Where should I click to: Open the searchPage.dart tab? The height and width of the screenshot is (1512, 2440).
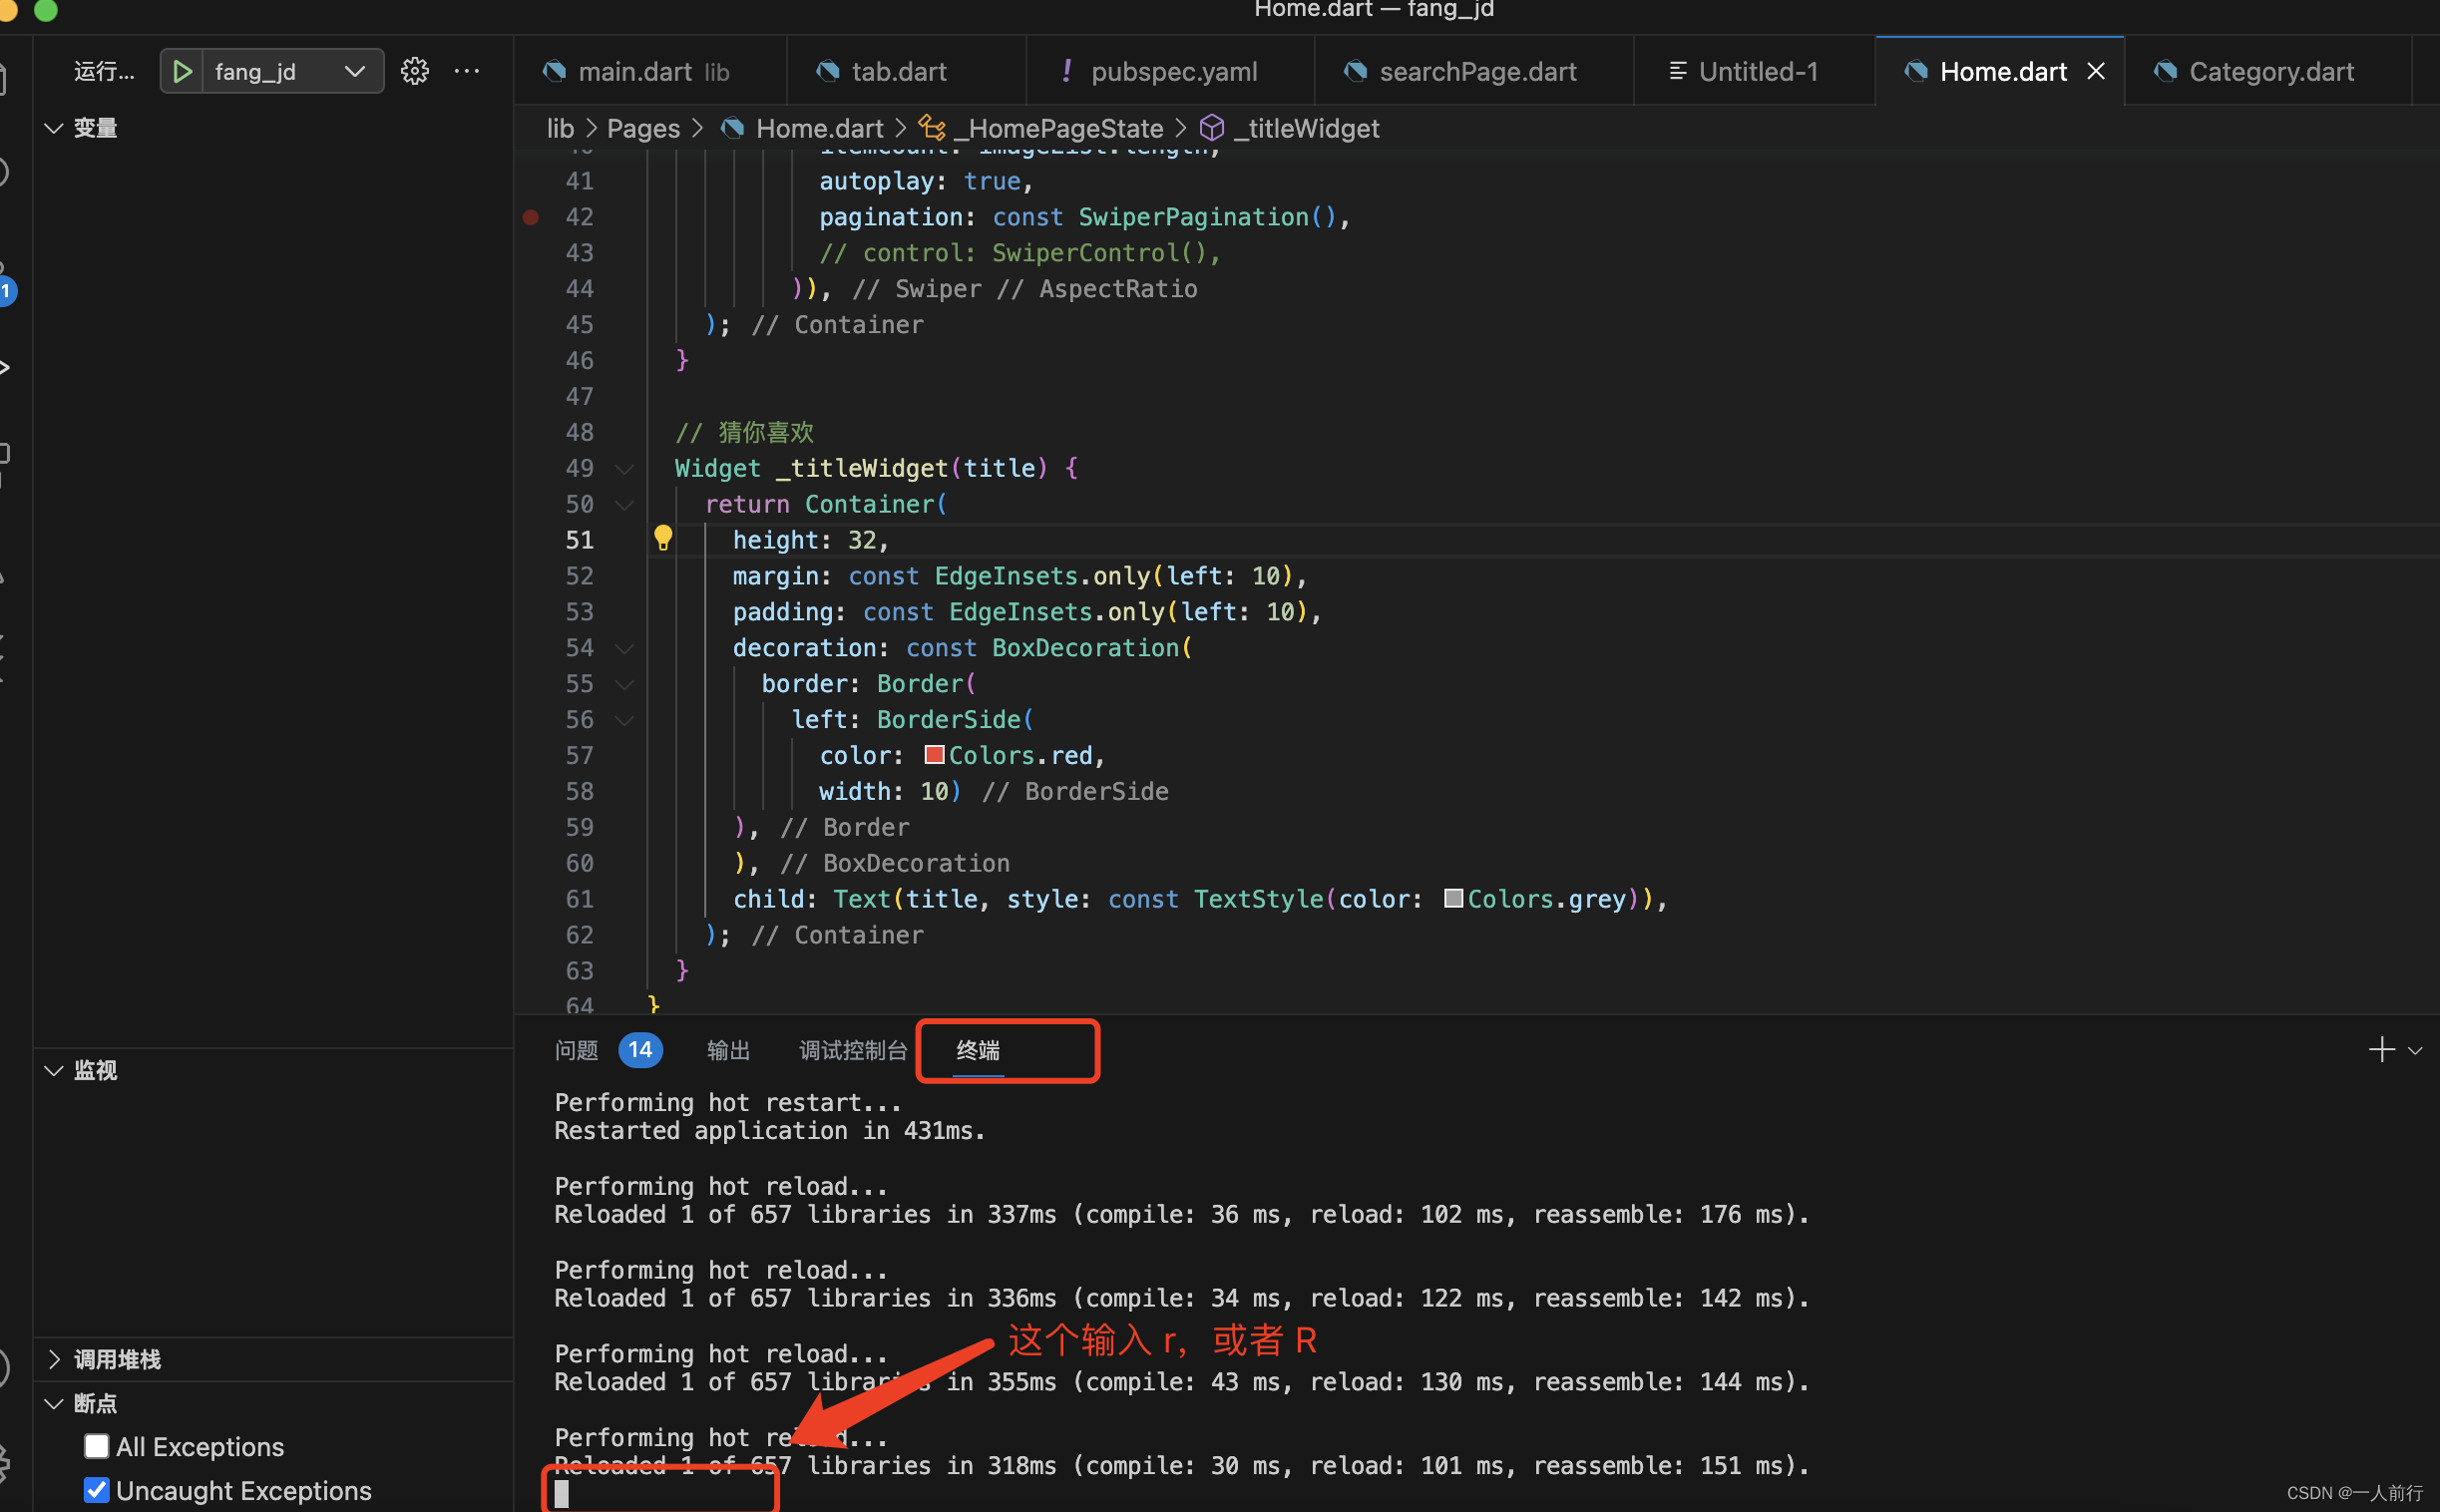pyautogui.click(x=1474, y=71)
